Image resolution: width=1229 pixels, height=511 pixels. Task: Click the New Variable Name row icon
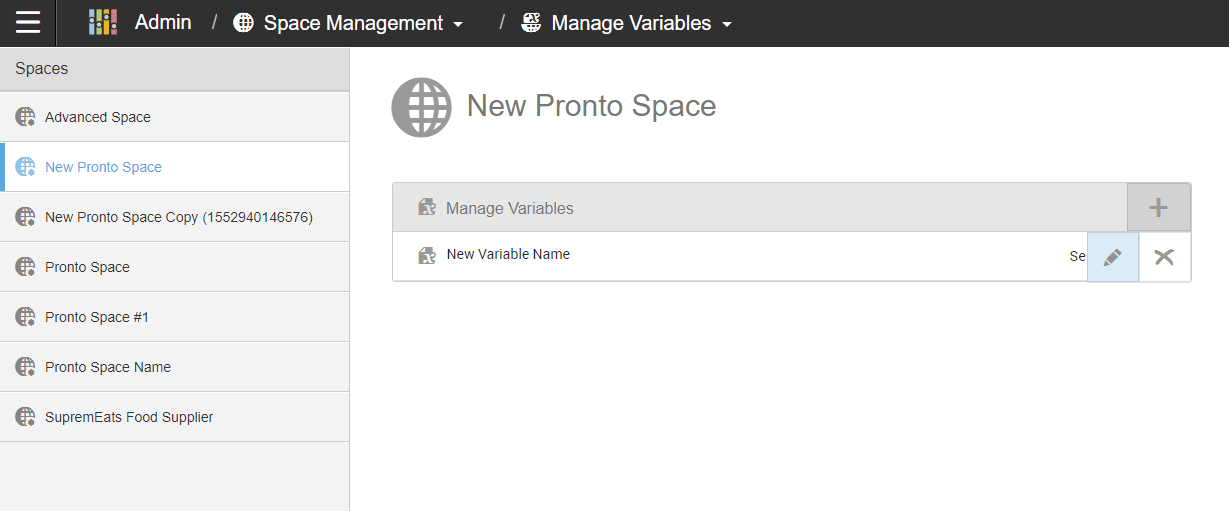[x=427, y=256]
